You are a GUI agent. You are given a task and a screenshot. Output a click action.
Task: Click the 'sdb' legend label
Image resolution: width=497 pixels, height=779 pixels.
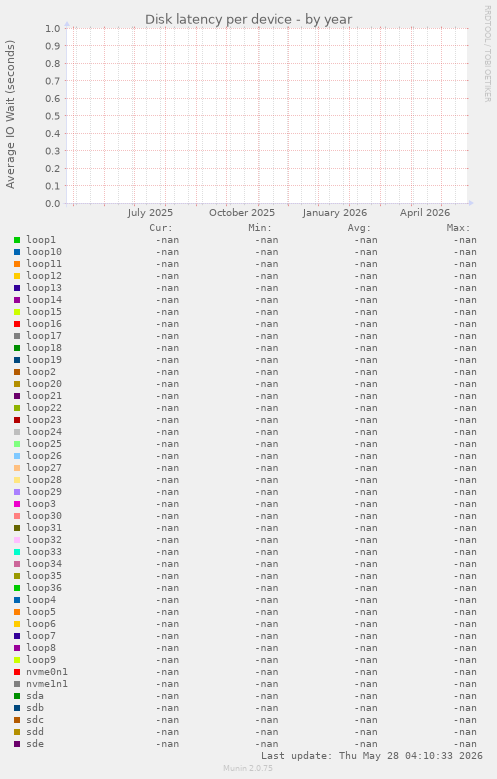coord(35,708)
